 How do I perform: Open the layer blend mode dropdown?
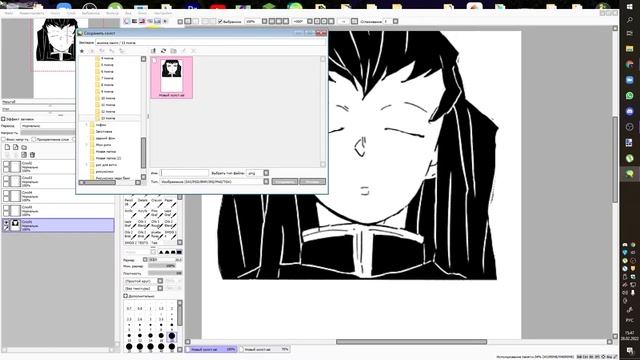click(48, 126)
